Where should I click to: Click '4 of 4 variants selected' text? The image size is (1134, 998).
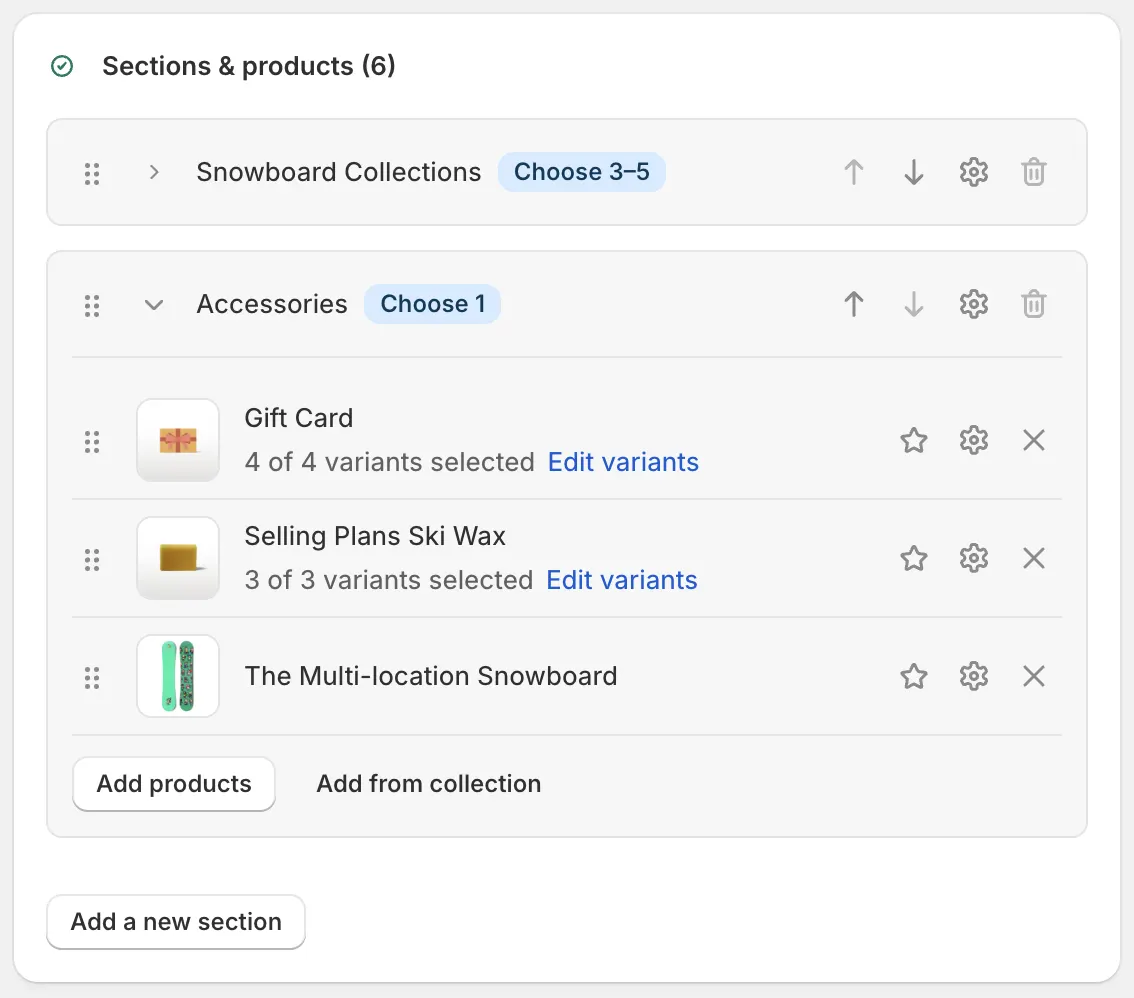coord(389,462)
